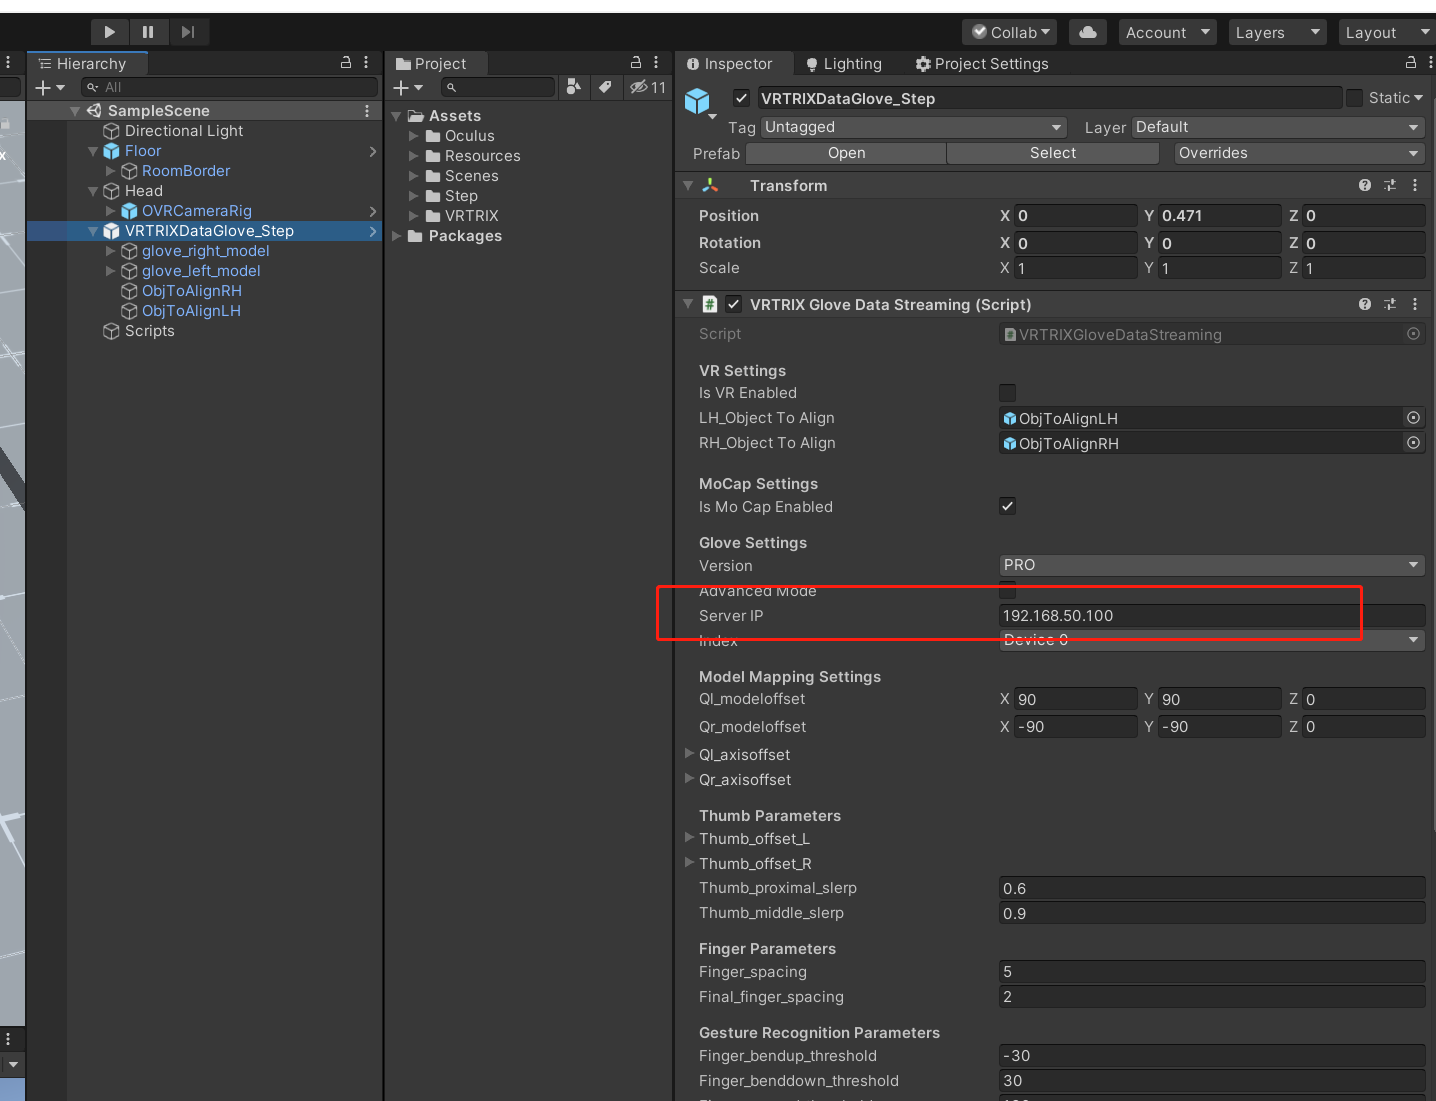
Task: Expand the Oculus folder in Assets
Action: coord(414,136)
